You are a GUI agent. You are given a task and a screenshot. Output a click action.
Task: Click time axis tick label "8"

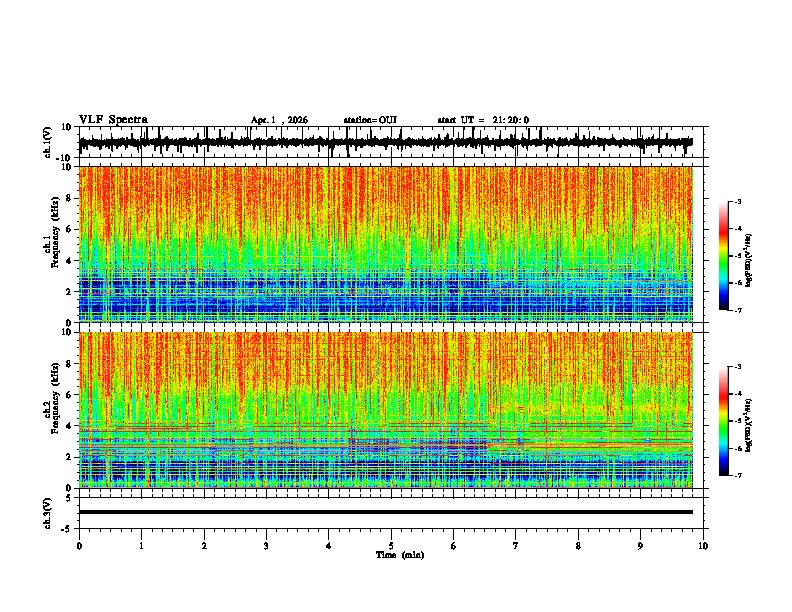(x=578, y=546)
